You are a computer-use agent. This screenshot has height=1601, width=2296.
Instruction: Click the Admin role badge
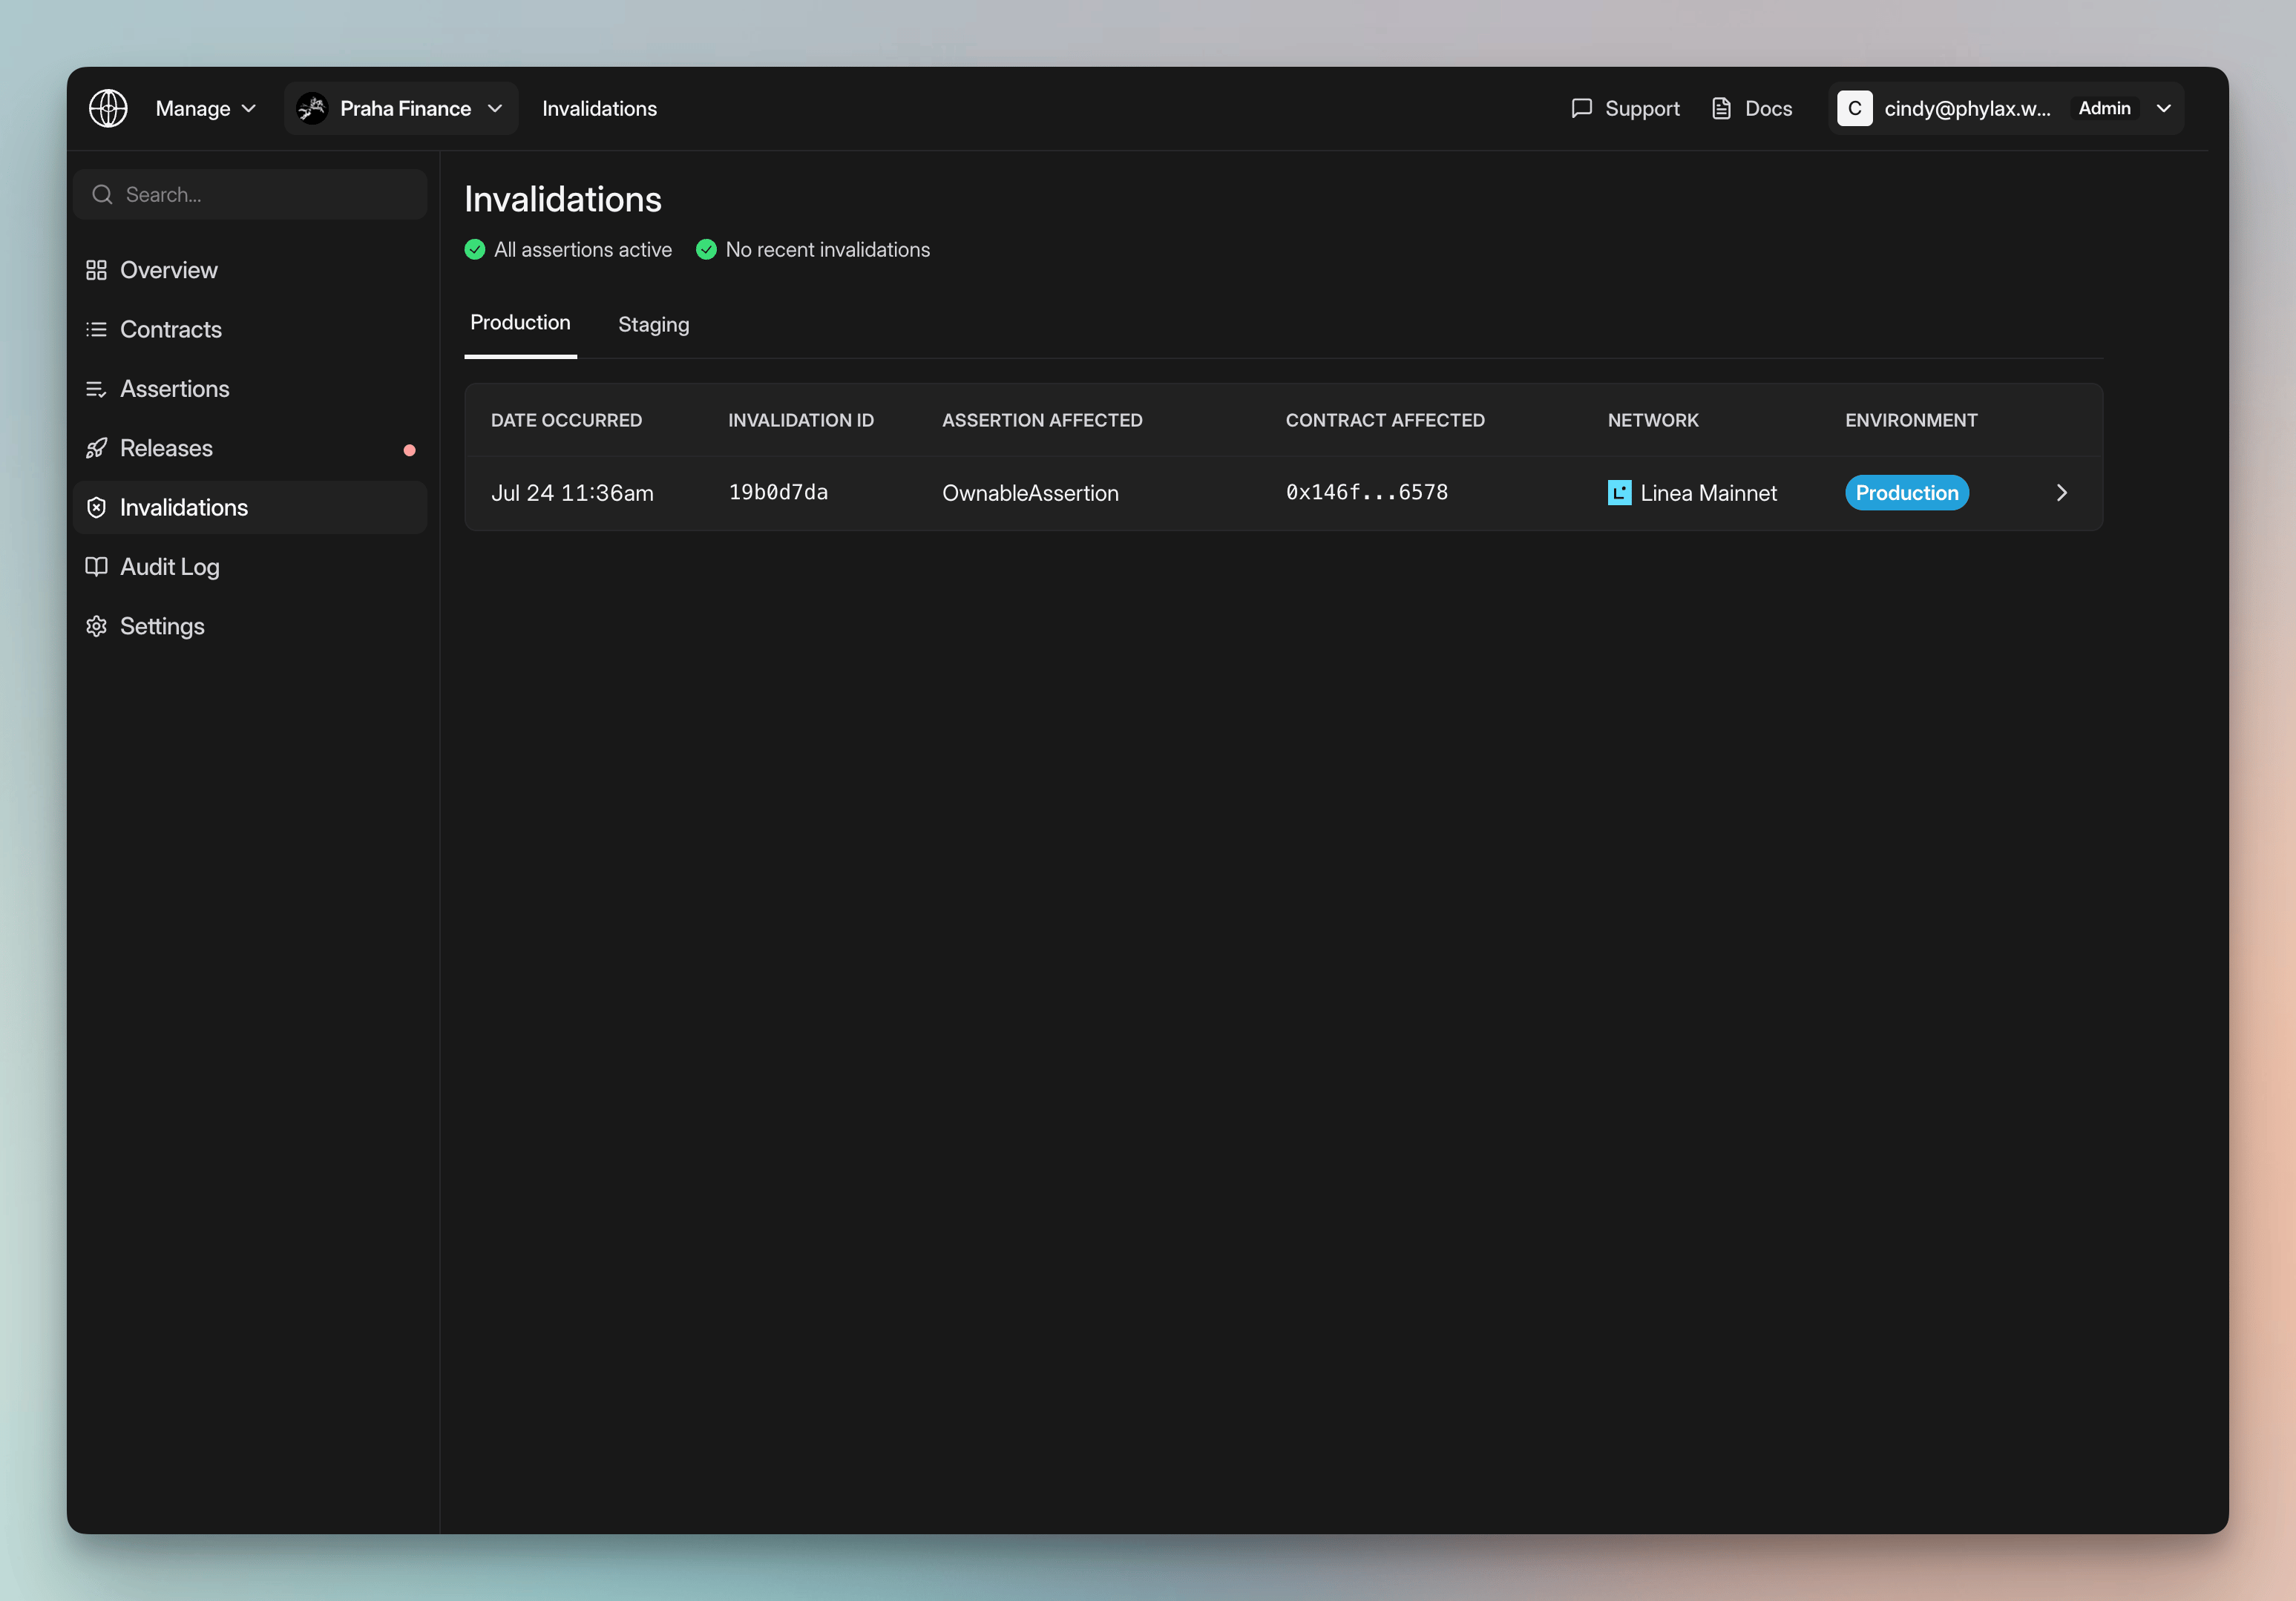click(x=2104, y=108)
